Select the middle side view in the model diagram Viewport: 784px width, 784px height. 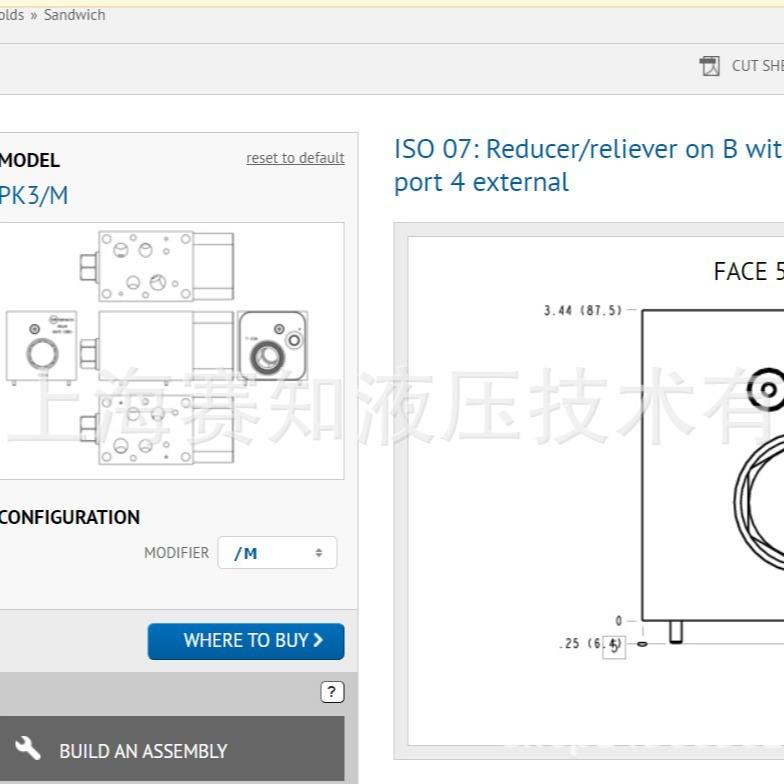tap(158, 346)
